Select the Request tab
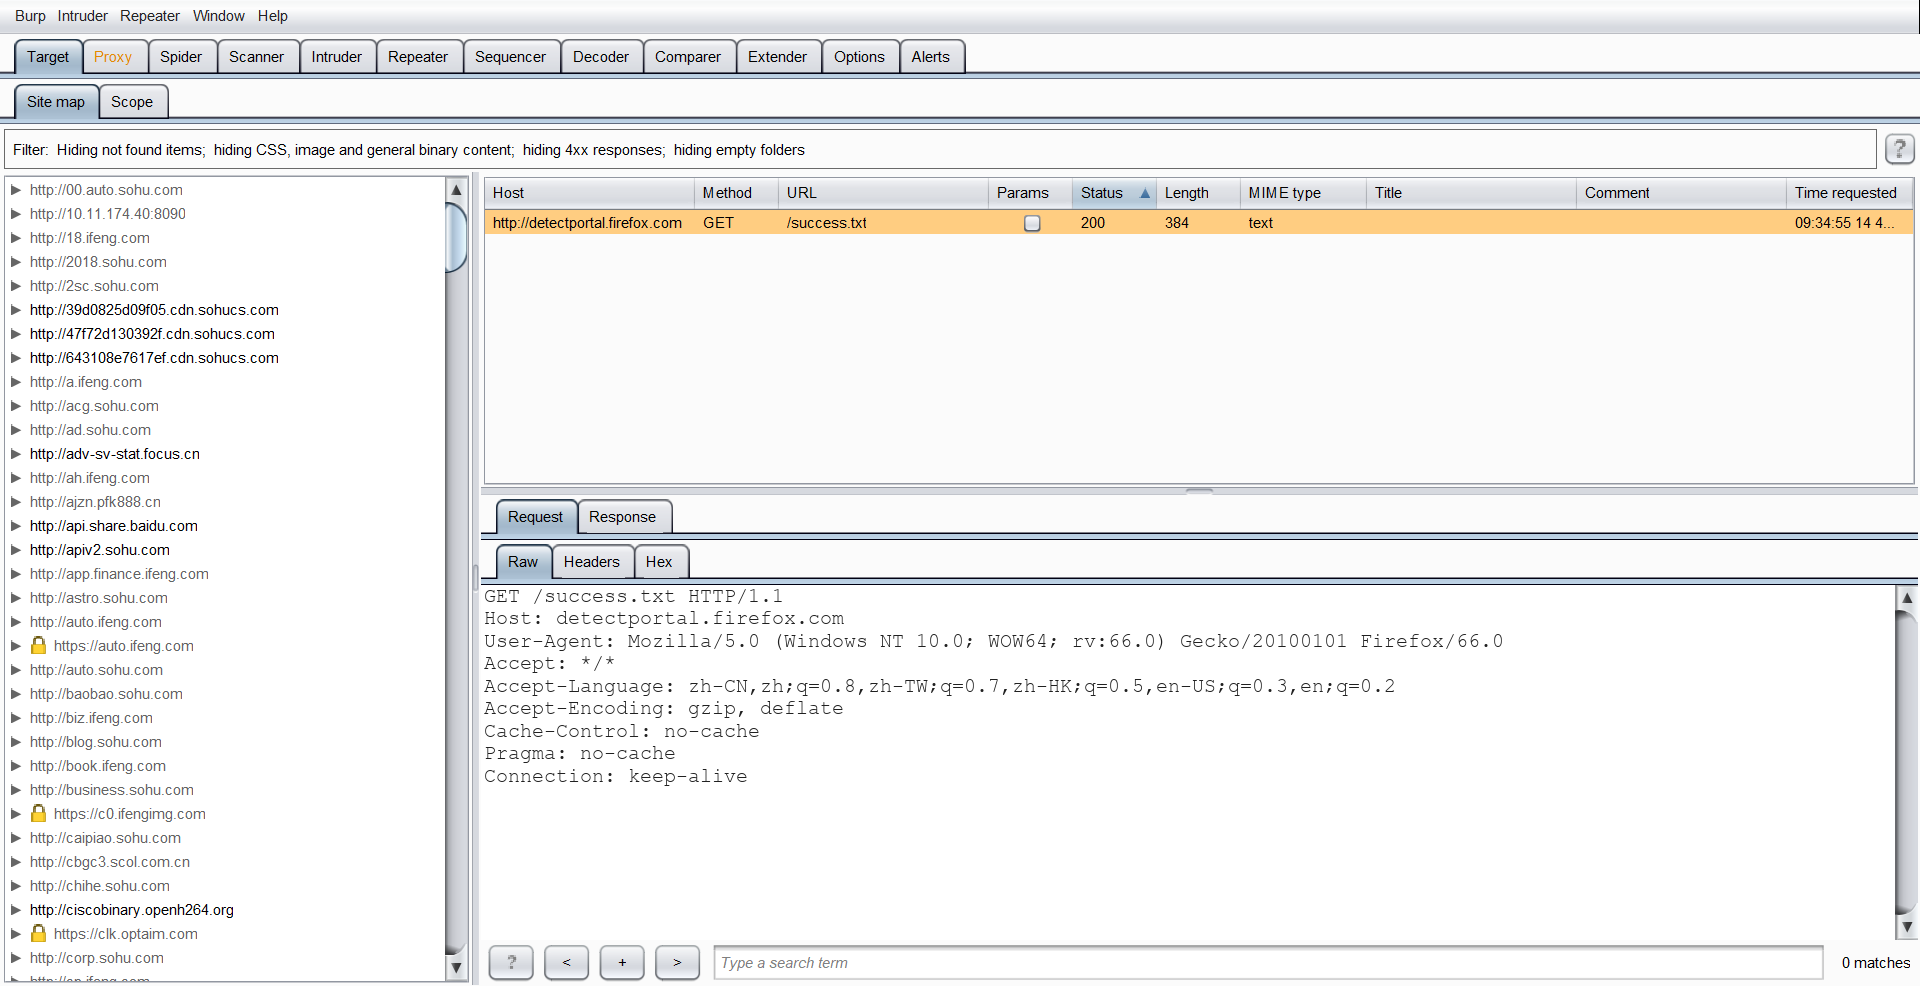Viewport: 1920px width, 986px height. click(535, 517)
